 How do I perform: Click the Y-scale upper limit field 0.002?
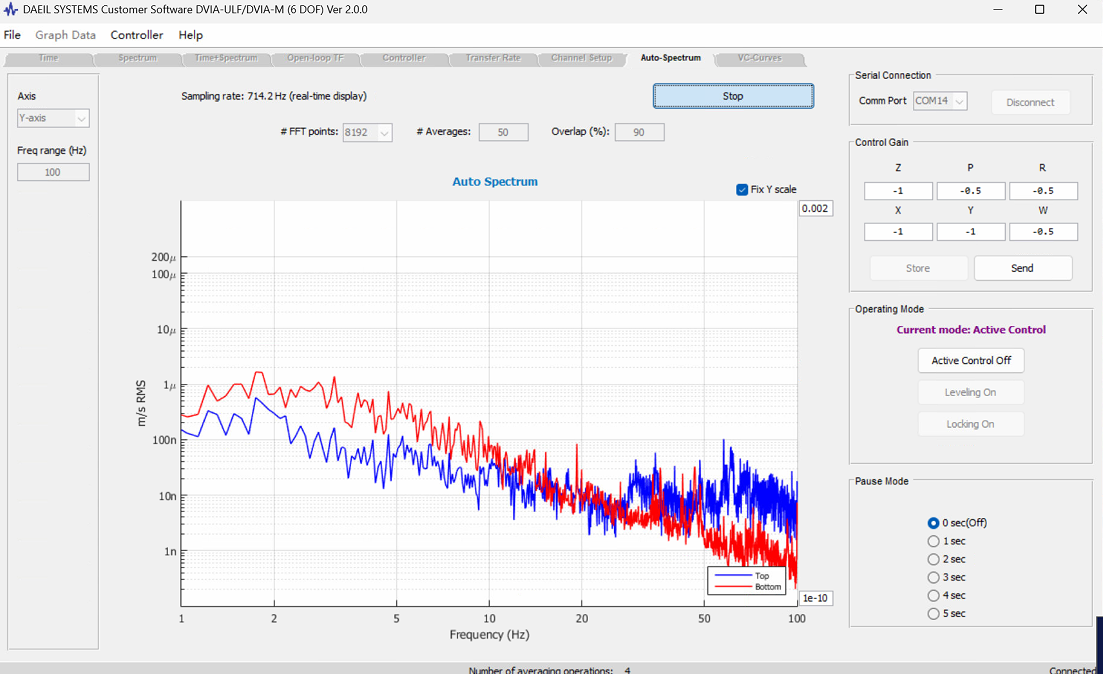click(x=816, y=208)
